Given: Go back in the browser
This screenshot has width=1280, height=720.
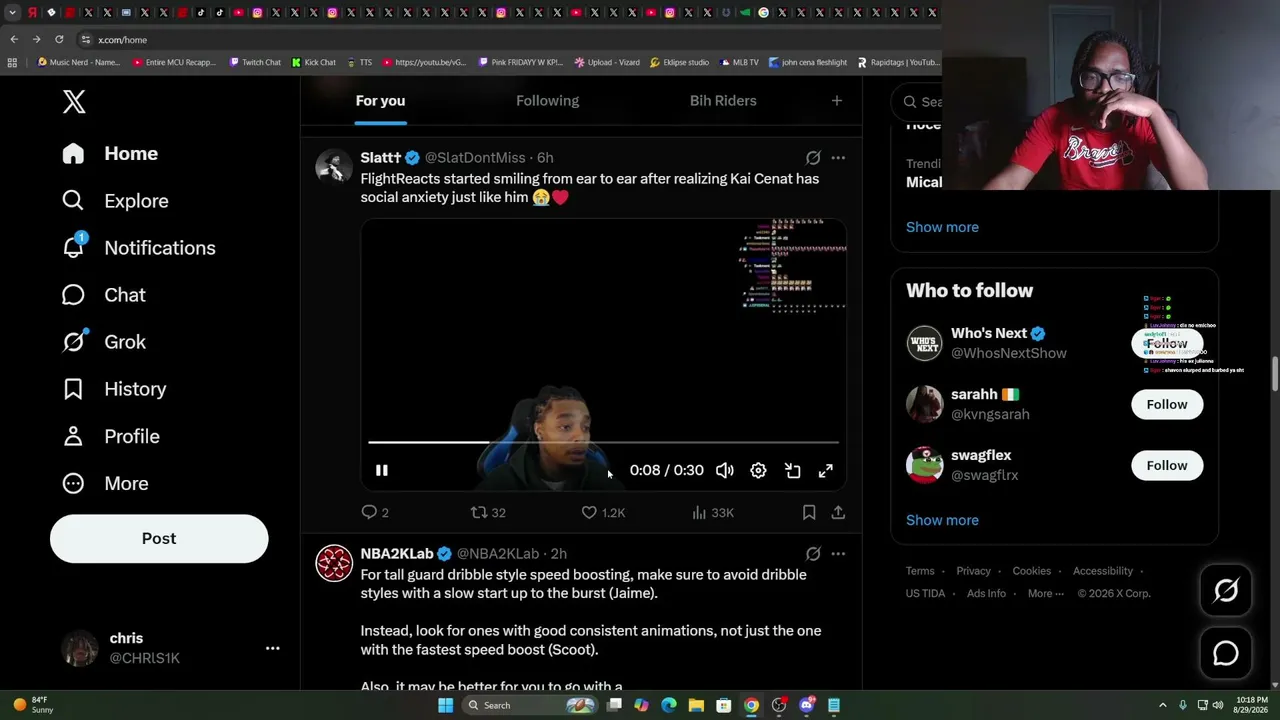Looking at the screenshot, I should pos(14,39).
